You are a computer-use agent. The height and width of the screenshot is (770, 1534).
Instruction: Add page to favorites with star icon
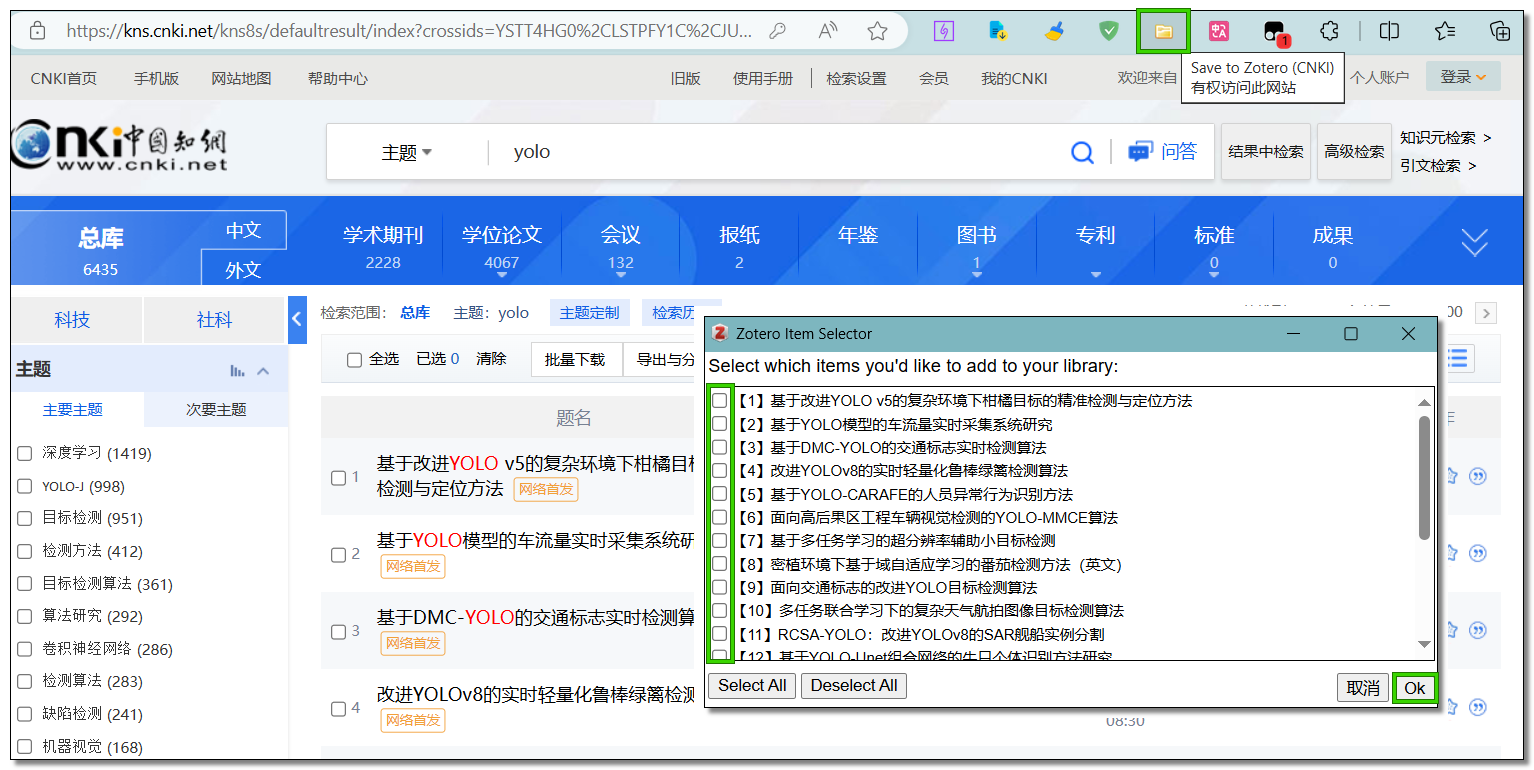[877, 31]
